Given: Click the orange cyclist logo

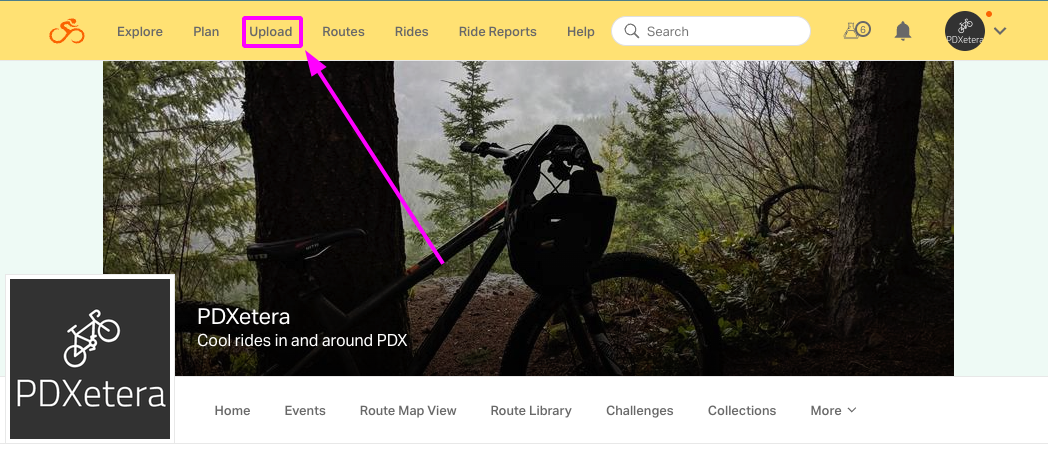Looking at the screenshot, I should point(67,31).
